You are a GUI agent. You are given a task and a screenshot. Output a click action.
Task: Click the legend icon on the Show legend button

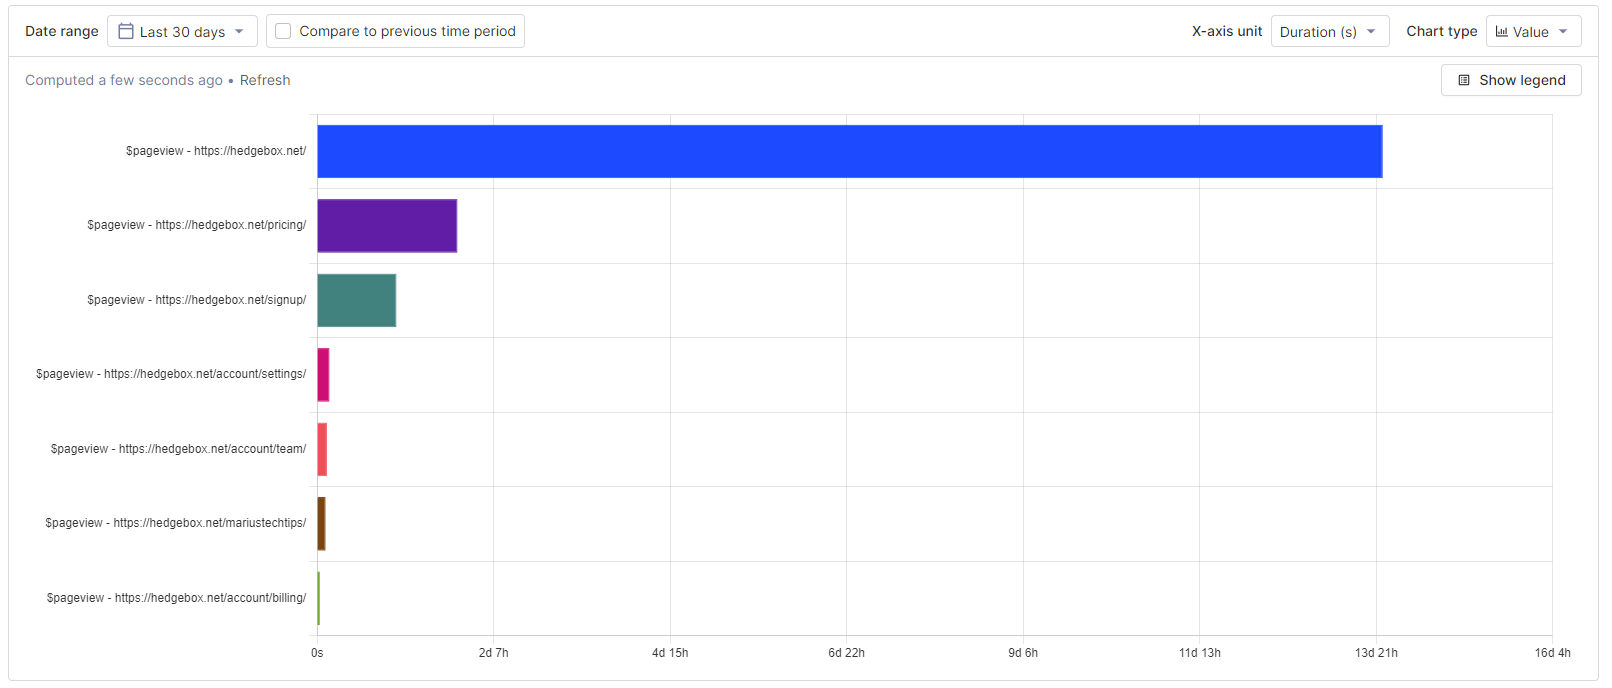coord(1464,79)
